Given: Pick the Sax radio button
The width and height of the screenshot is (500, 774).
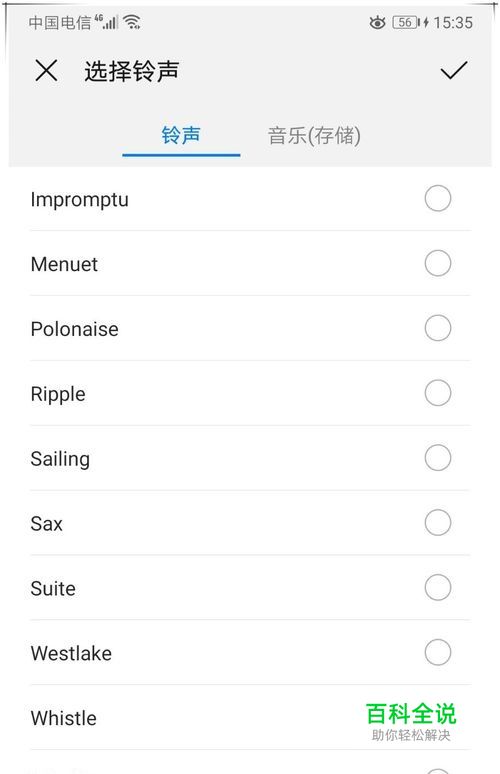Looking at the screenshot, I should coord(438,523).
